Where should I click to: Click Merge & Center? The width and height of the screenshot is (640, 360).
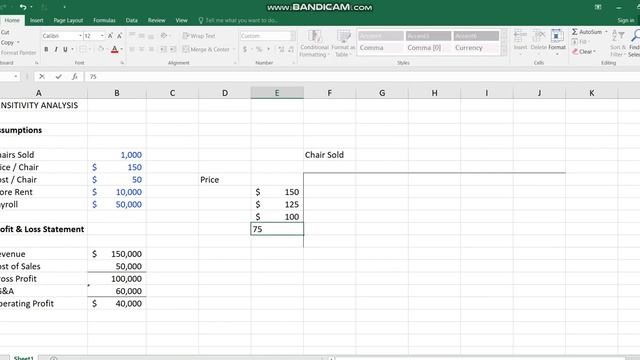coord(206,49)
